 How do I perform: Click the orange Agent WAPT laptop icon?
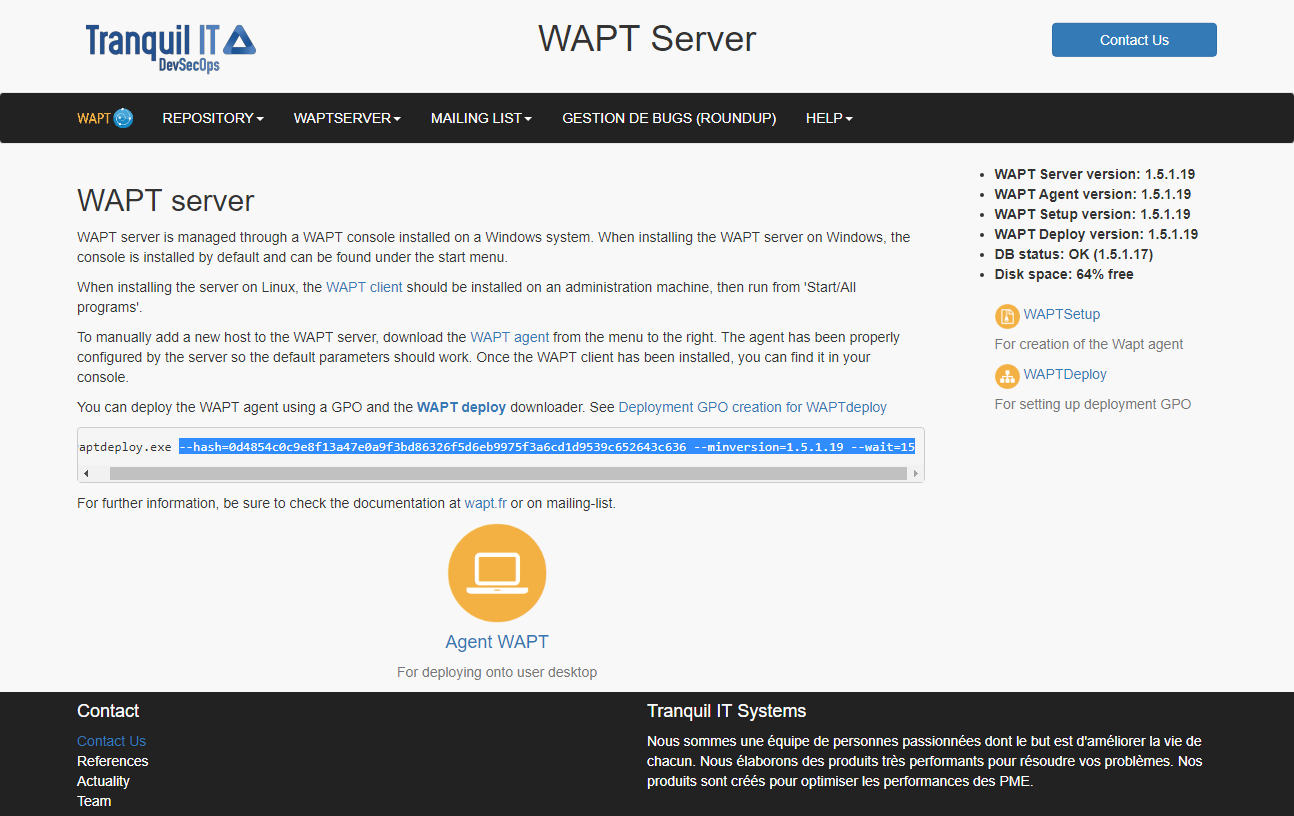[x=497, y=573]
